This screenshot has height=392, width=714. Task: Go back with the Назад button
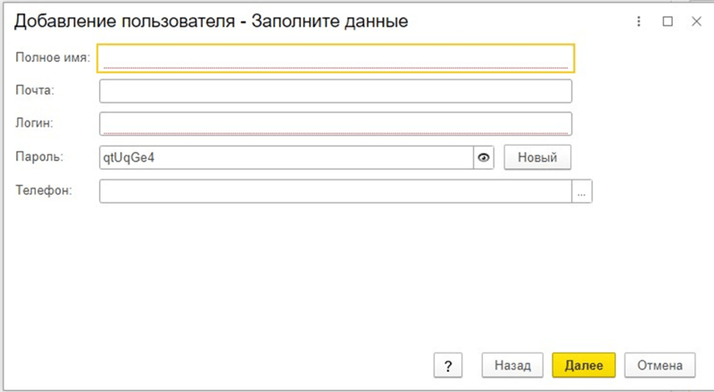point(513,365)
